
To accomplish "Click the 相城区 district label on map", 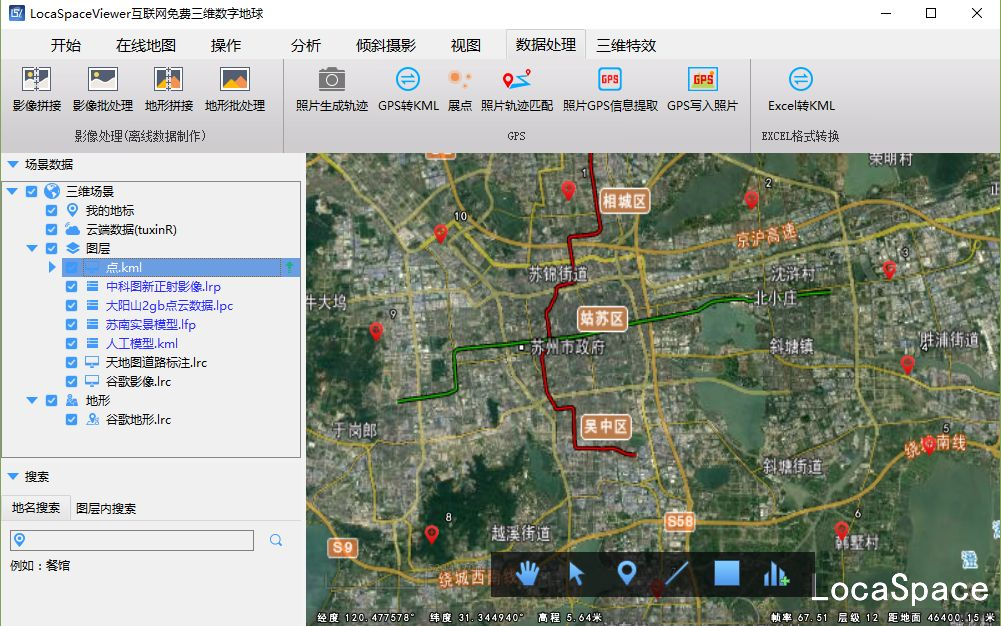I will [624, 202].
